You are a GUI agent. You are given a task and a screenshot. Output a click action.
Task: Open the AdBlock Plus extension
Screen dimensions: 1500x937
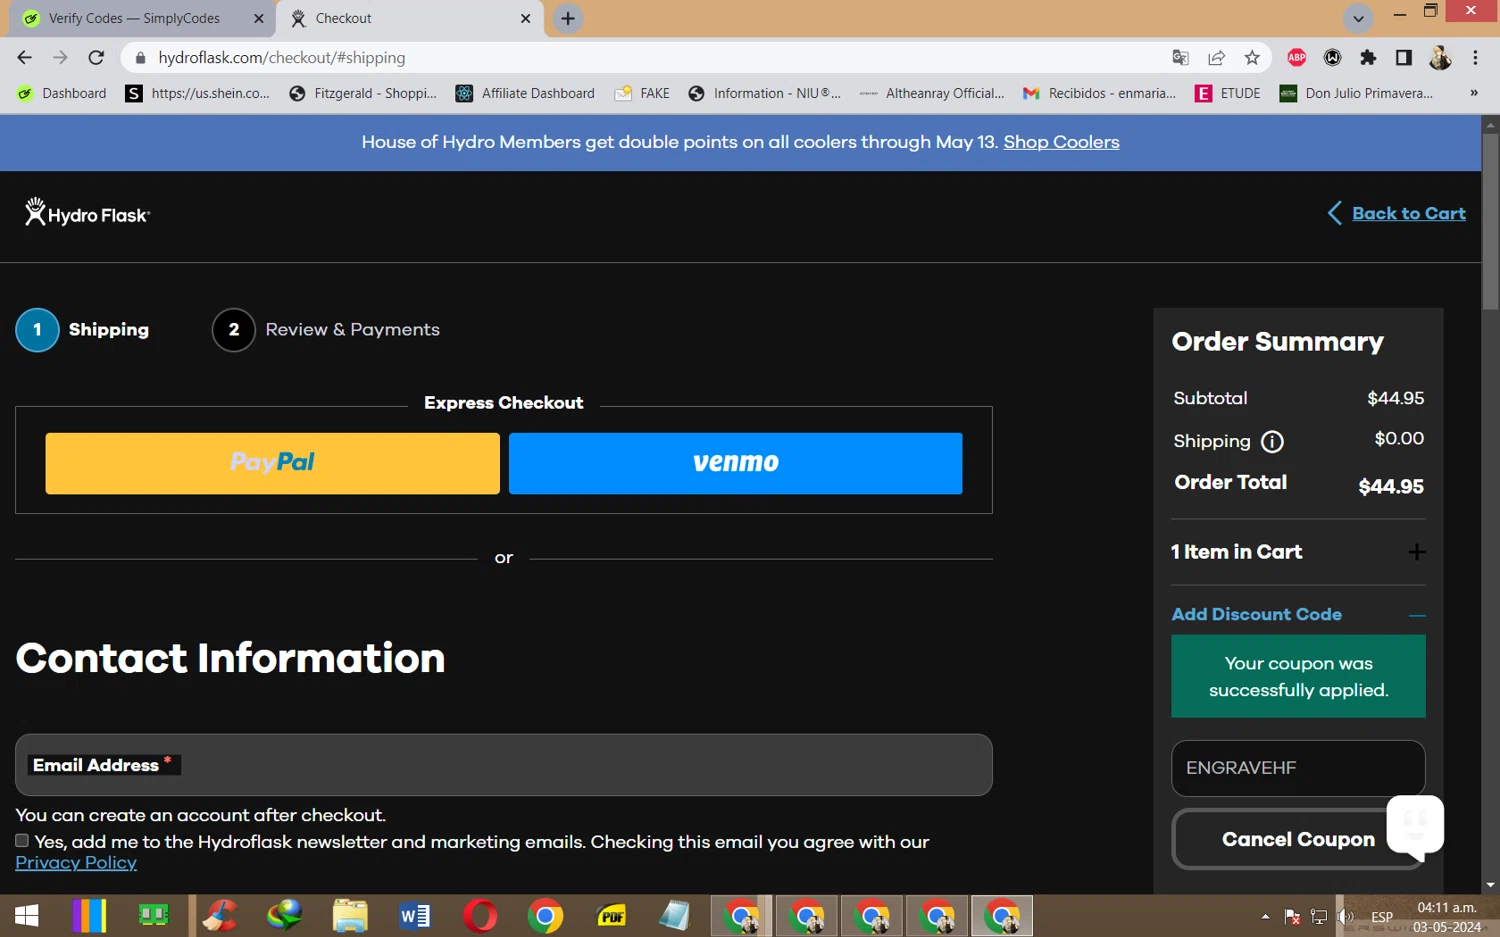click(1297, 58)
